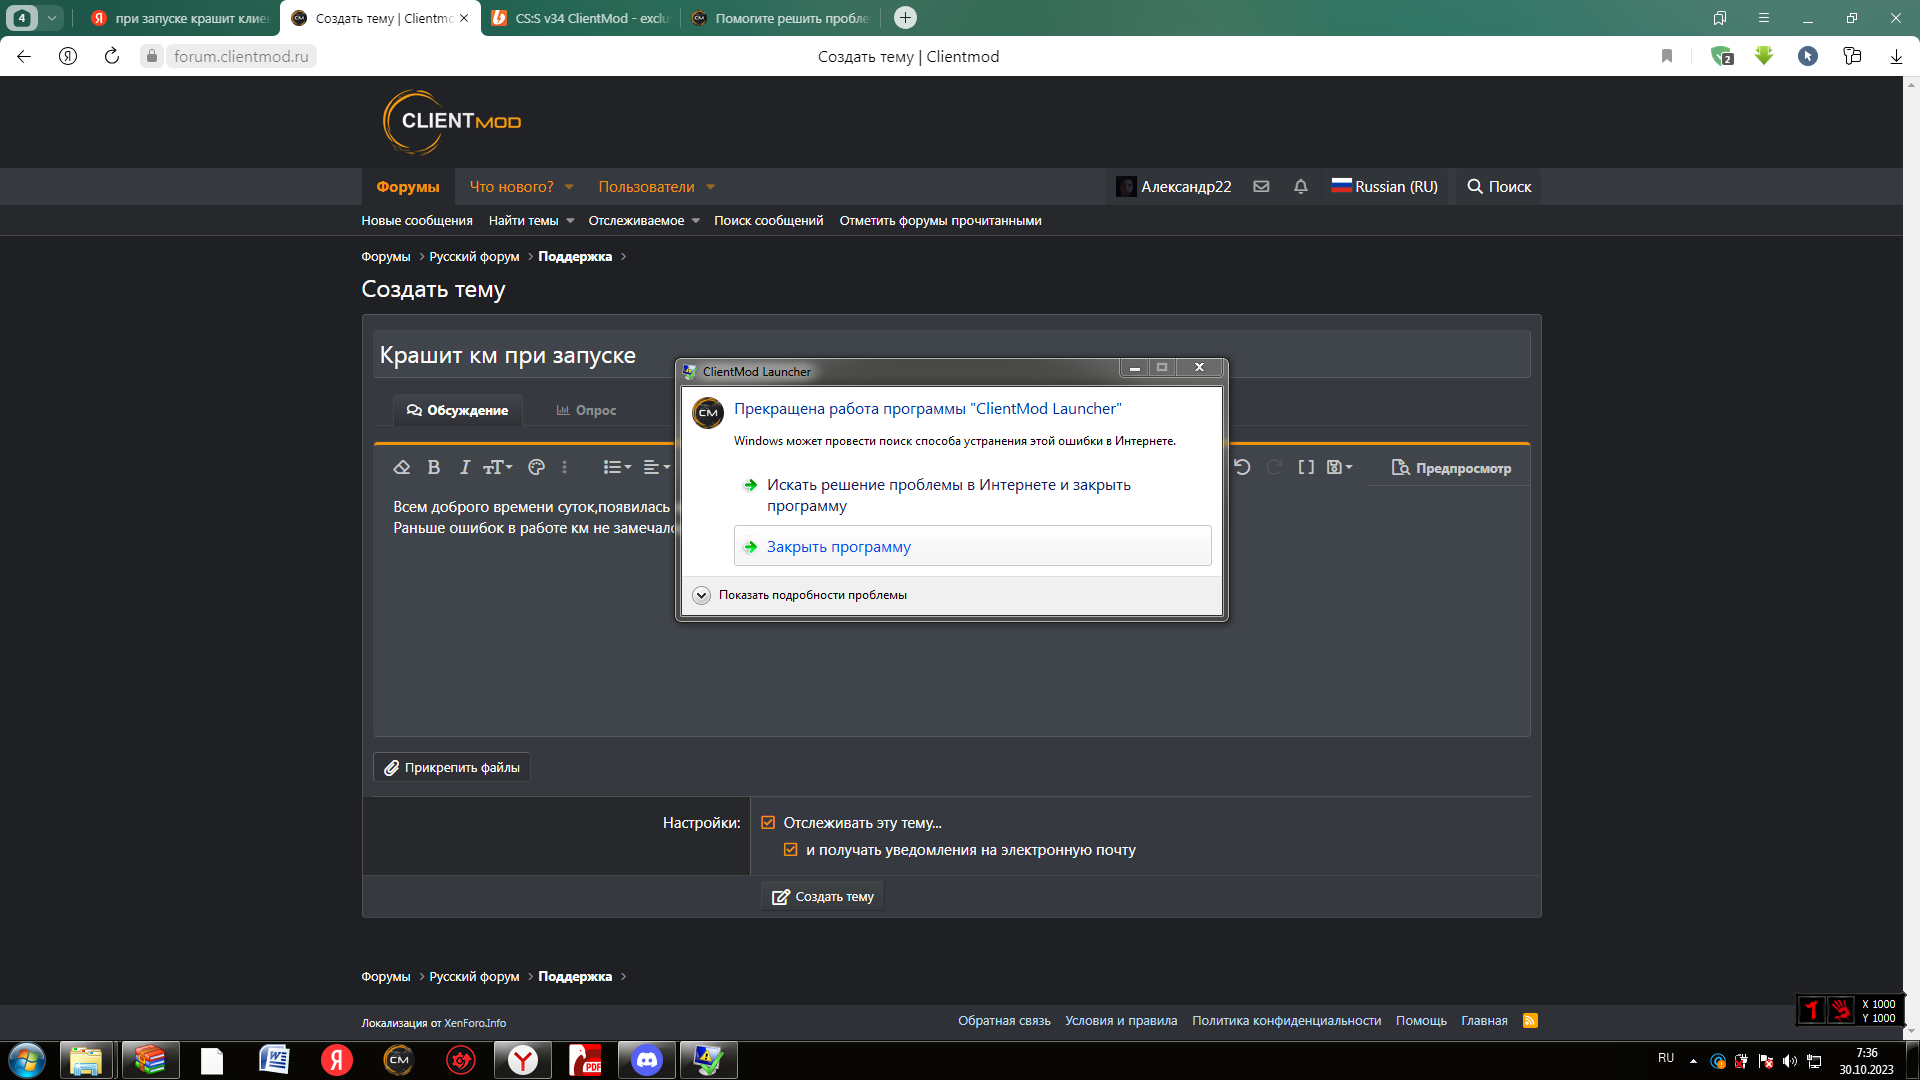Click the volume icon in system tray
Viewport: 1920px width, 1080px height.
(x=1790, y=1061)
